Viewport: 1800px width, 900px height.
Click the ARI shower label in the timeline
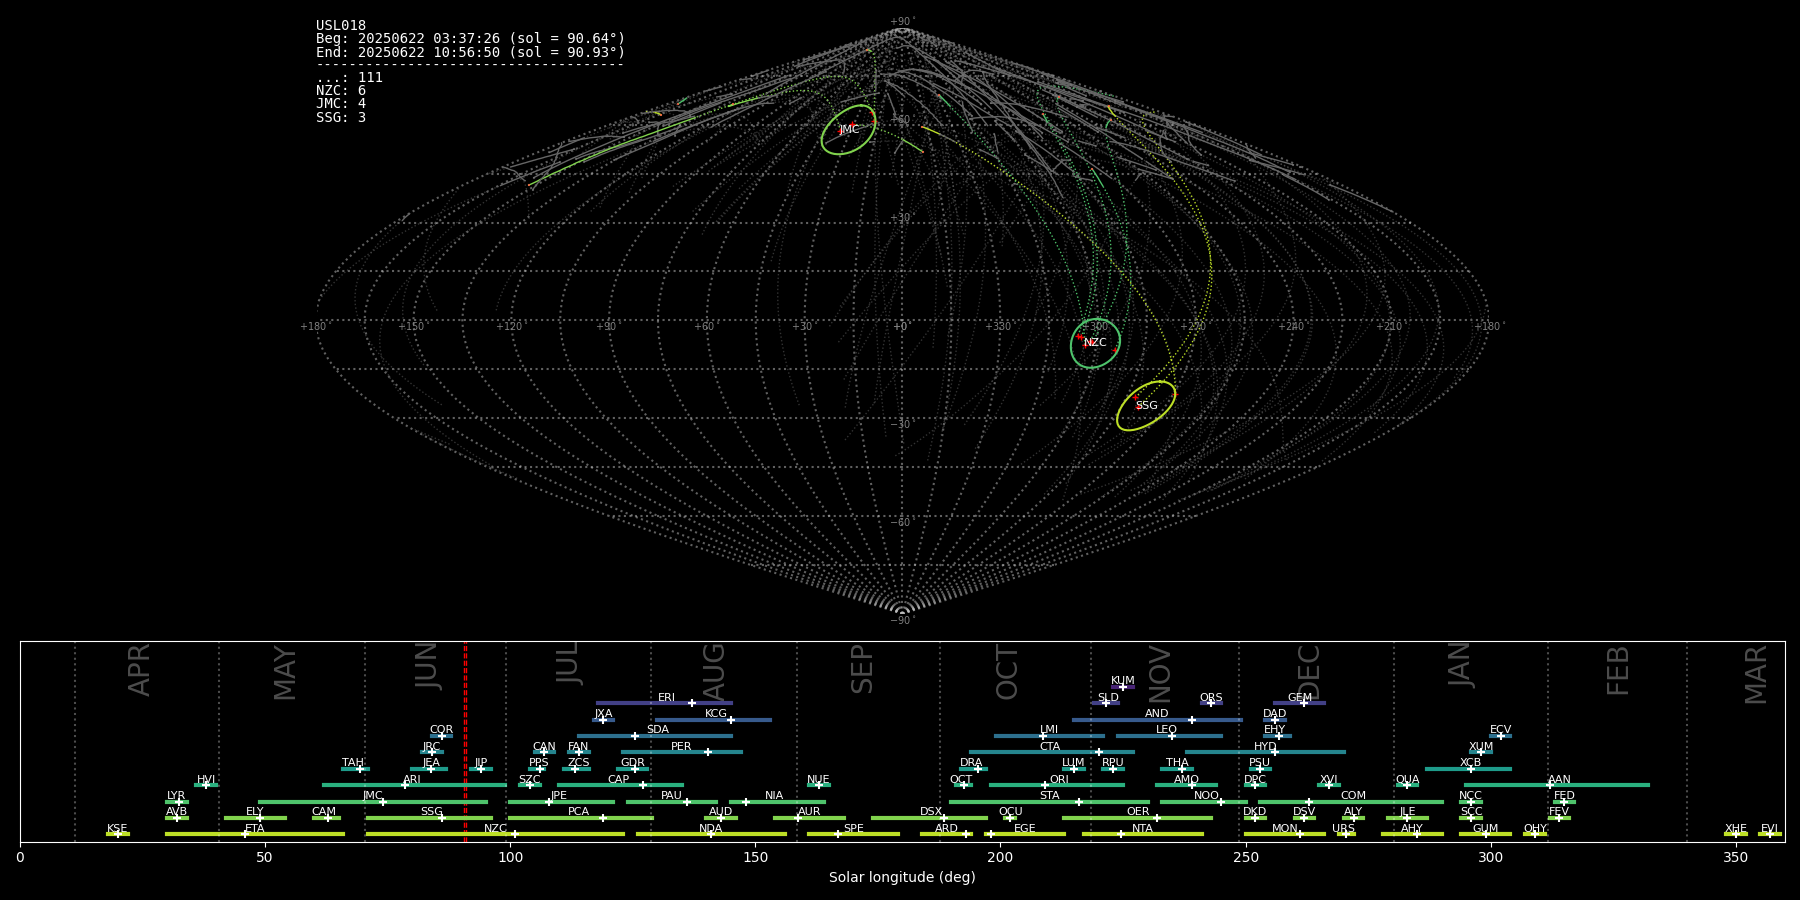(x=412, y=780)
